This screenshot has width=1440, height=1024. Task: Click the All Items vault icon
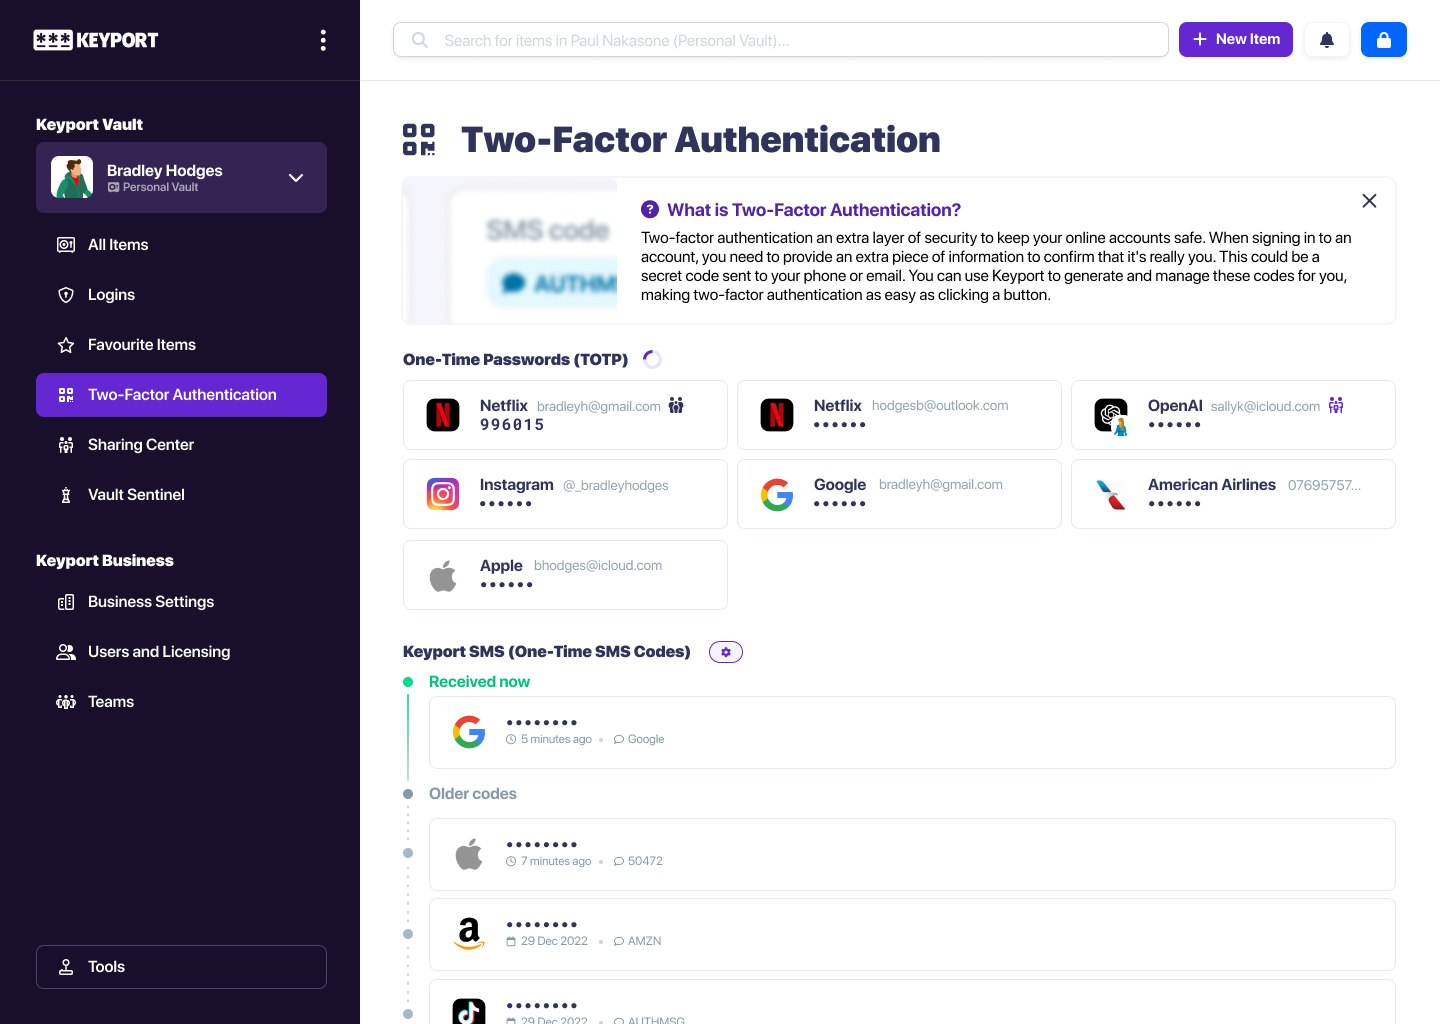click(x=66, y=245)
